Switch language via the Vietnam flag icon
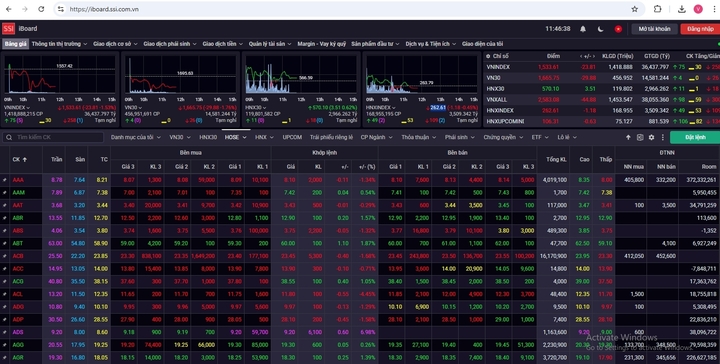Image resolution: width=720 pixels, height=364 pixels. click(x=618, y=29)
